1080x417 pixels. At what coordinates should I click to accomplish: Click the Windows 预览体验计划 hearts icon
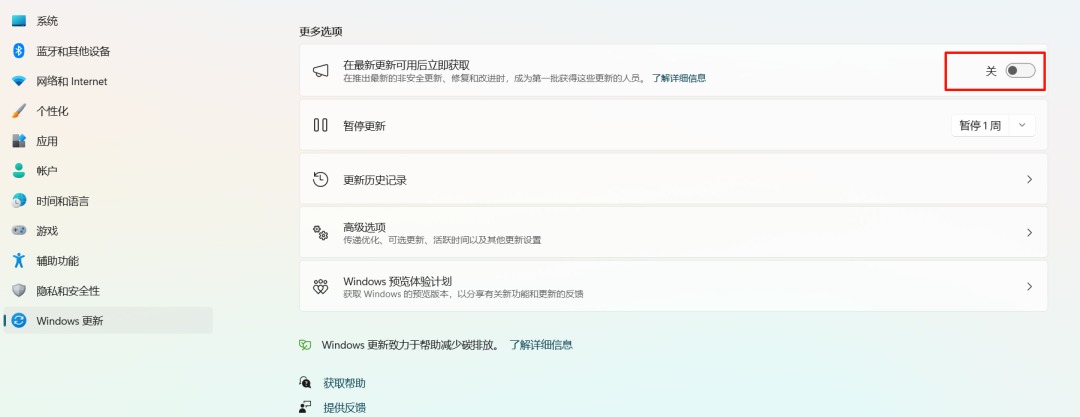tap(320, 286)
